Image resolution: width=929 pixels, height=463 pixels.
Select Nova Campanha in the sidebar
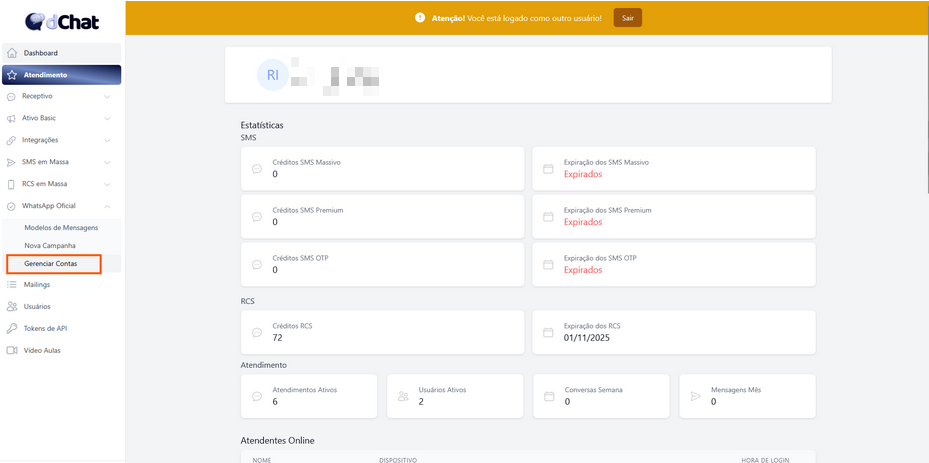pyautogui.click(x=50, y=246)
